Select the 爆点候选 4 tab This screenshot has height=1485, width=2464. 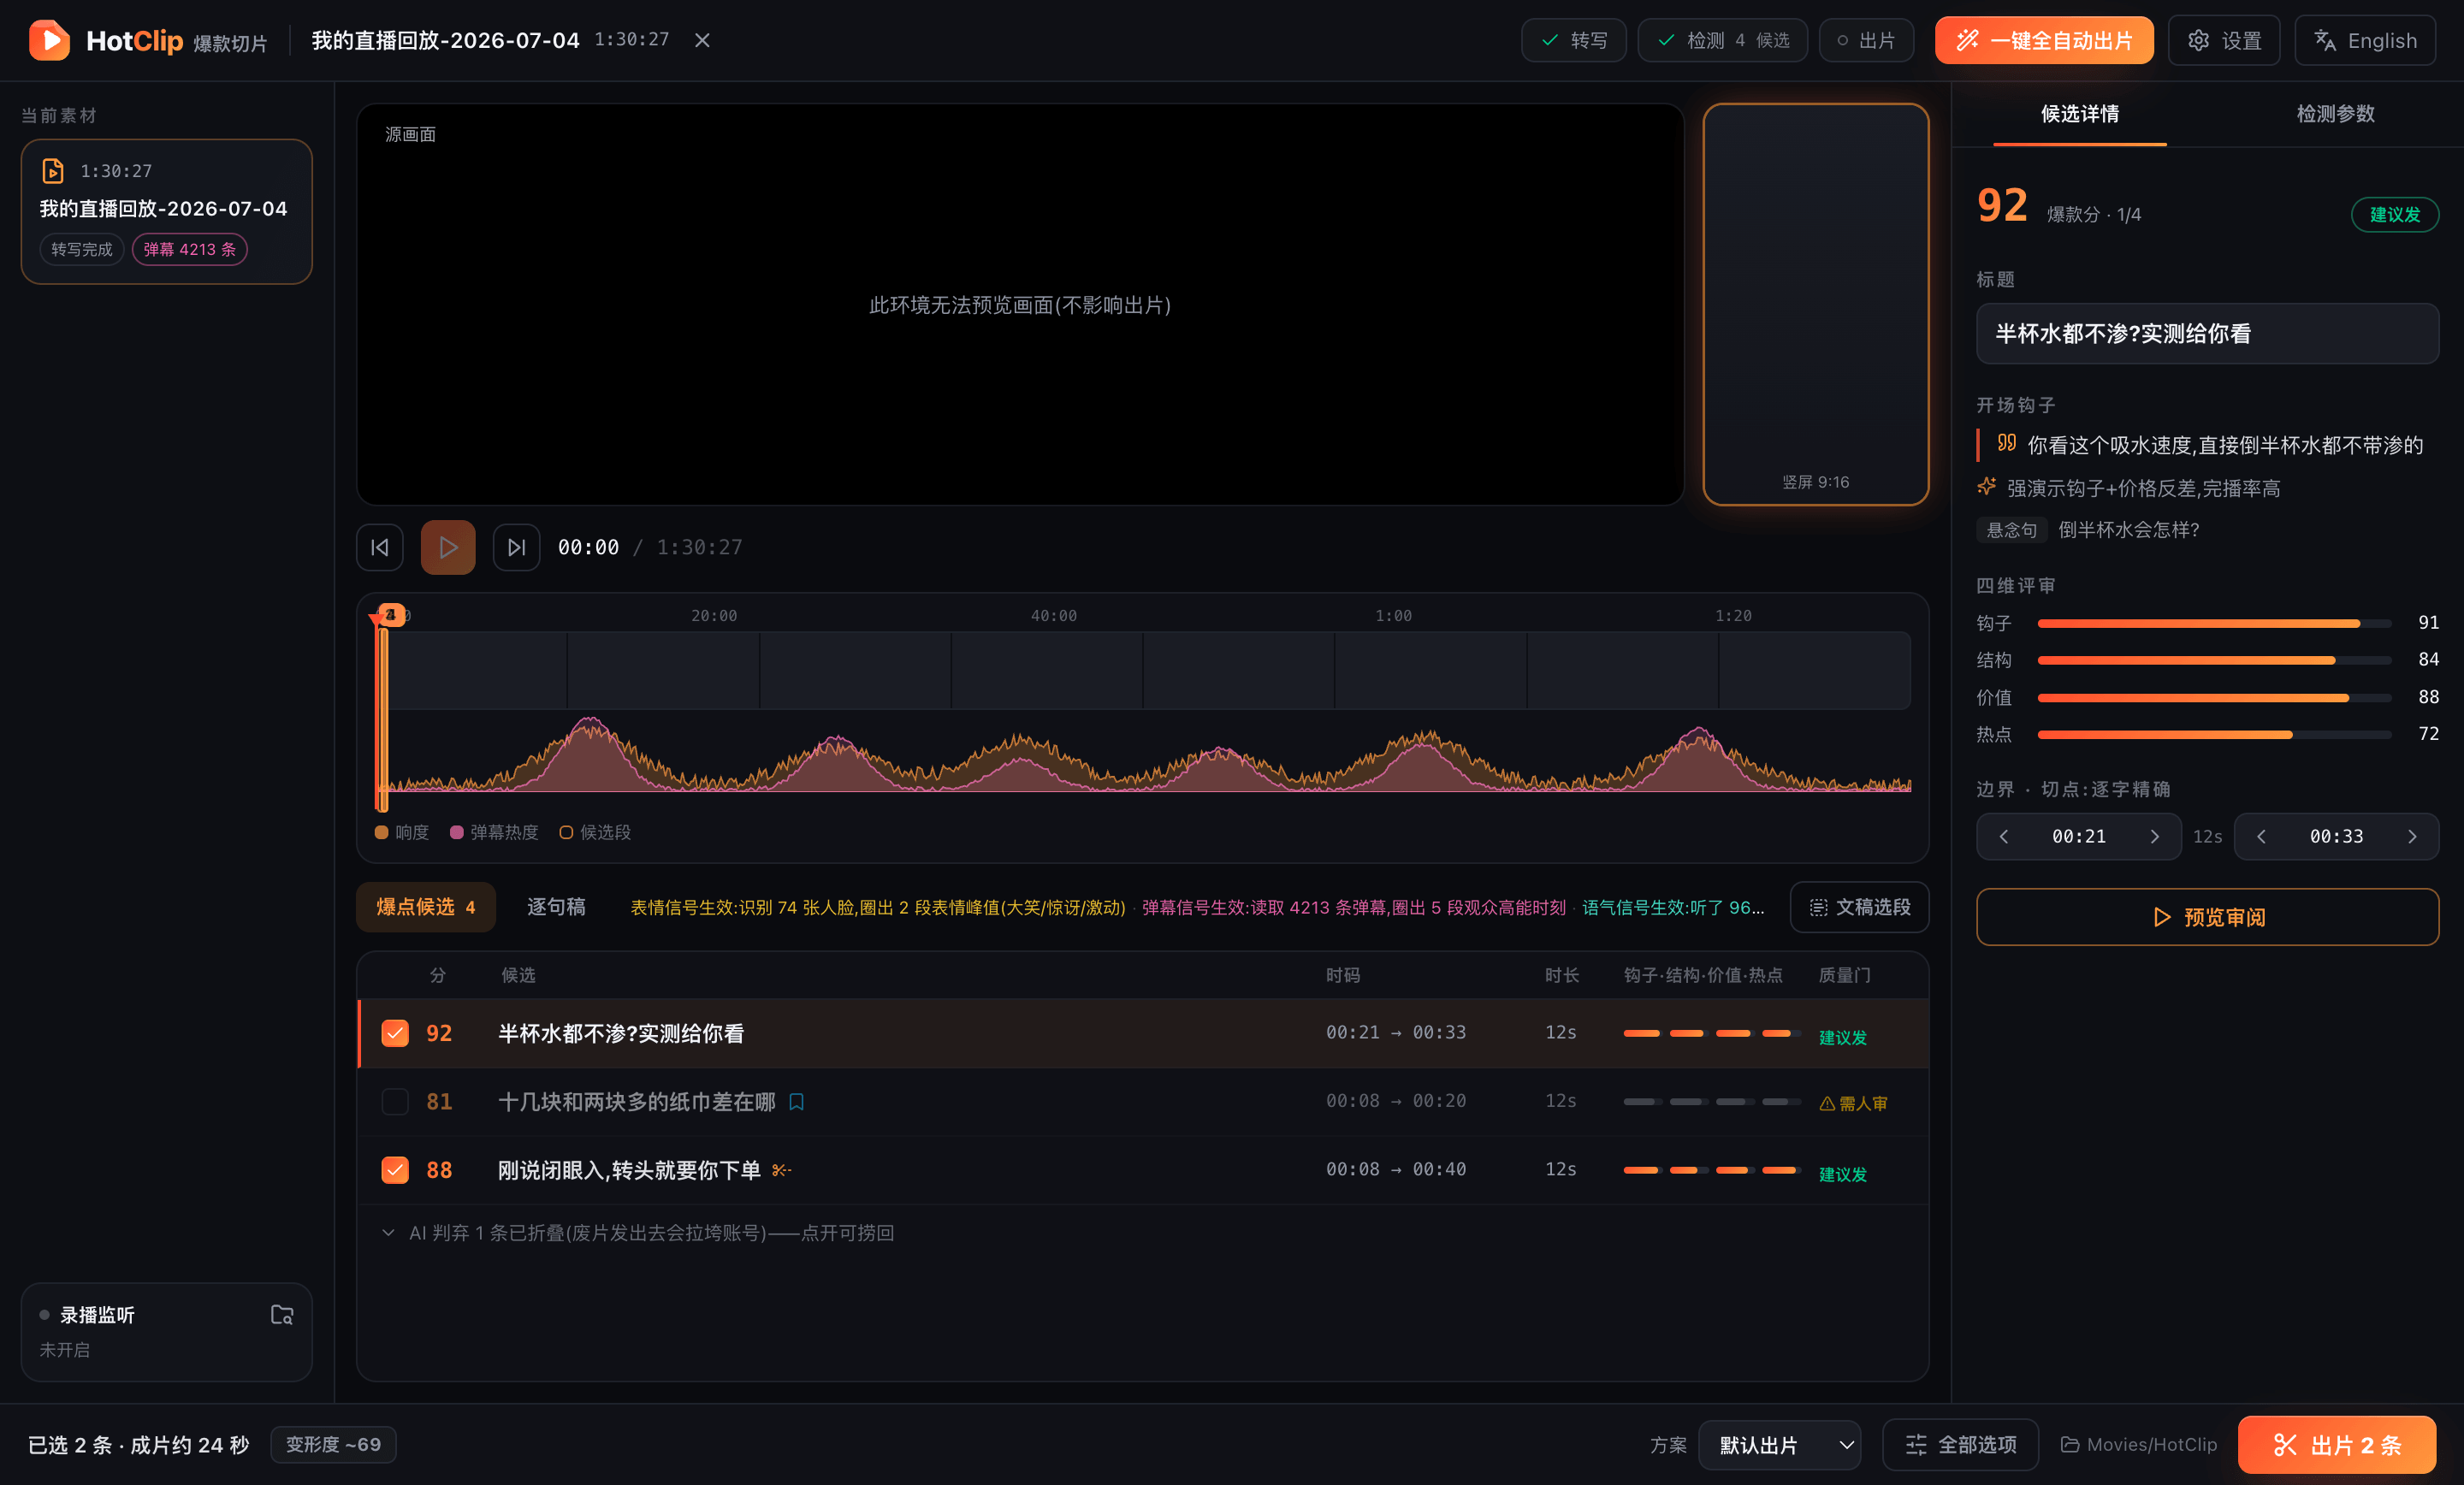(x=426, y=907)
